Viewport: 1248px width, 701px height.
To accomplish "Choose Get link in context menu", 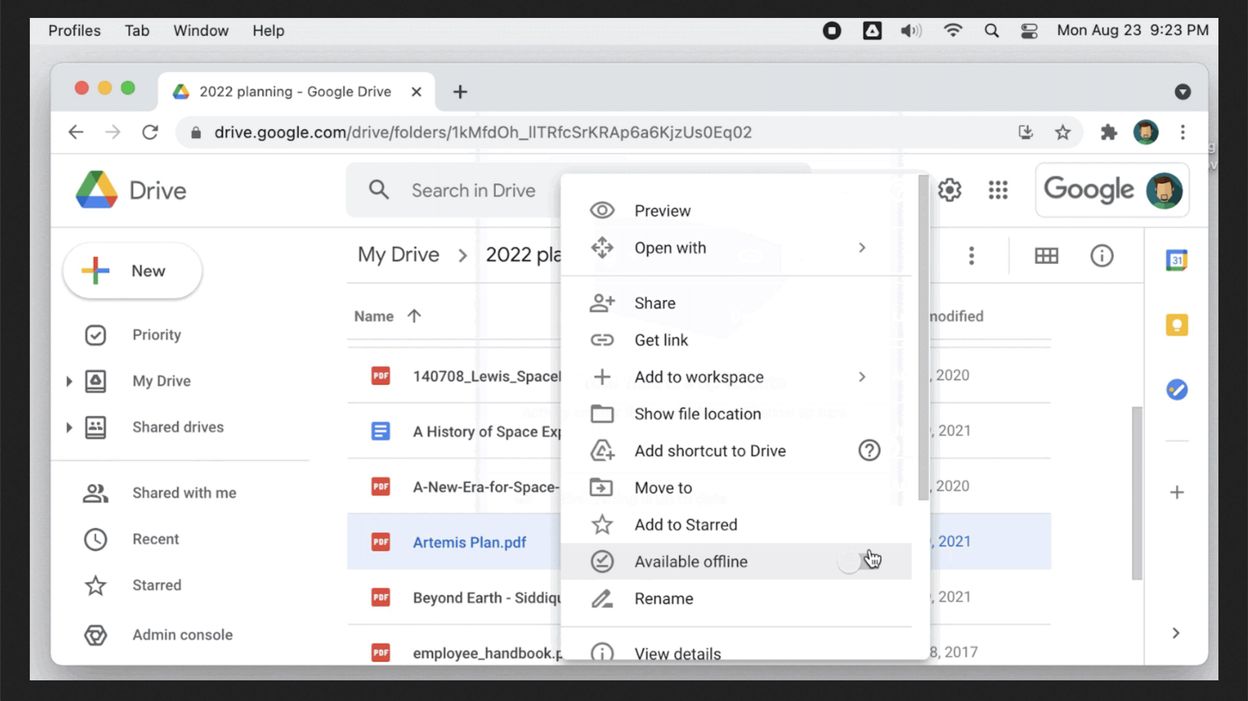I will (661, 340).
